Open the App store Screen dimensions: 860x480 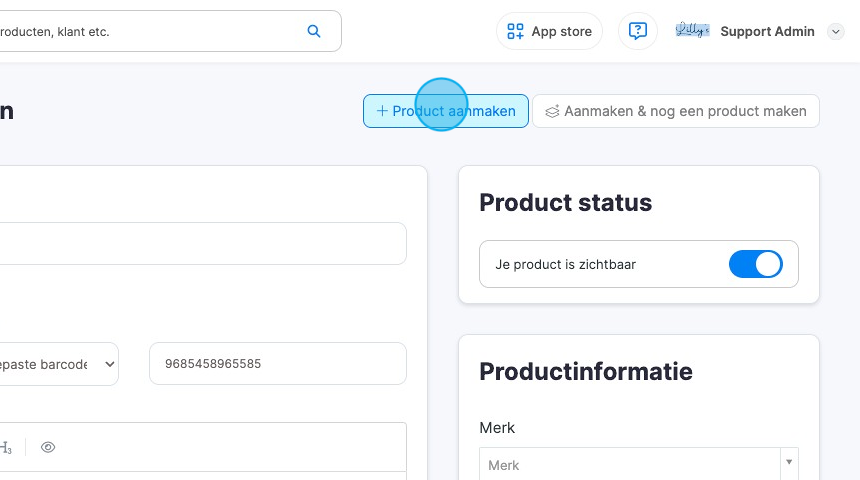point(549,31)
